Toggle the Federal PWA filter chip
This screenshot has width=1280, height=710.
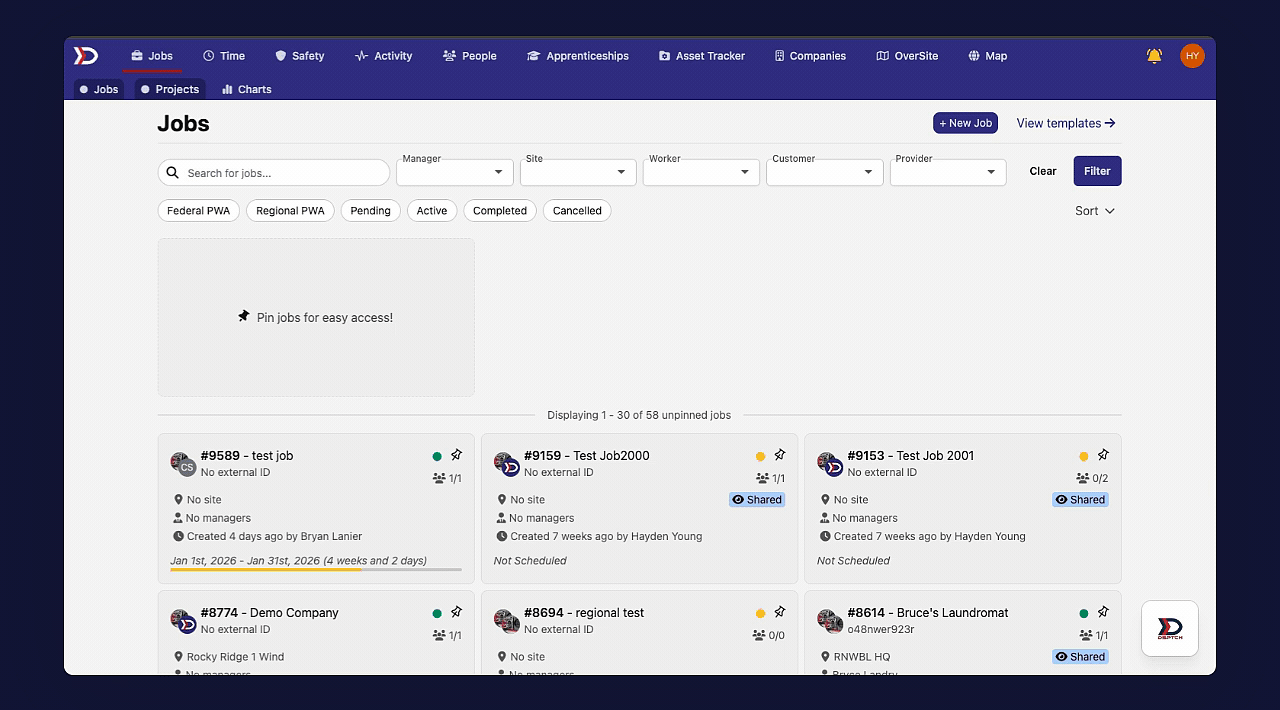[x=198, y=211]
